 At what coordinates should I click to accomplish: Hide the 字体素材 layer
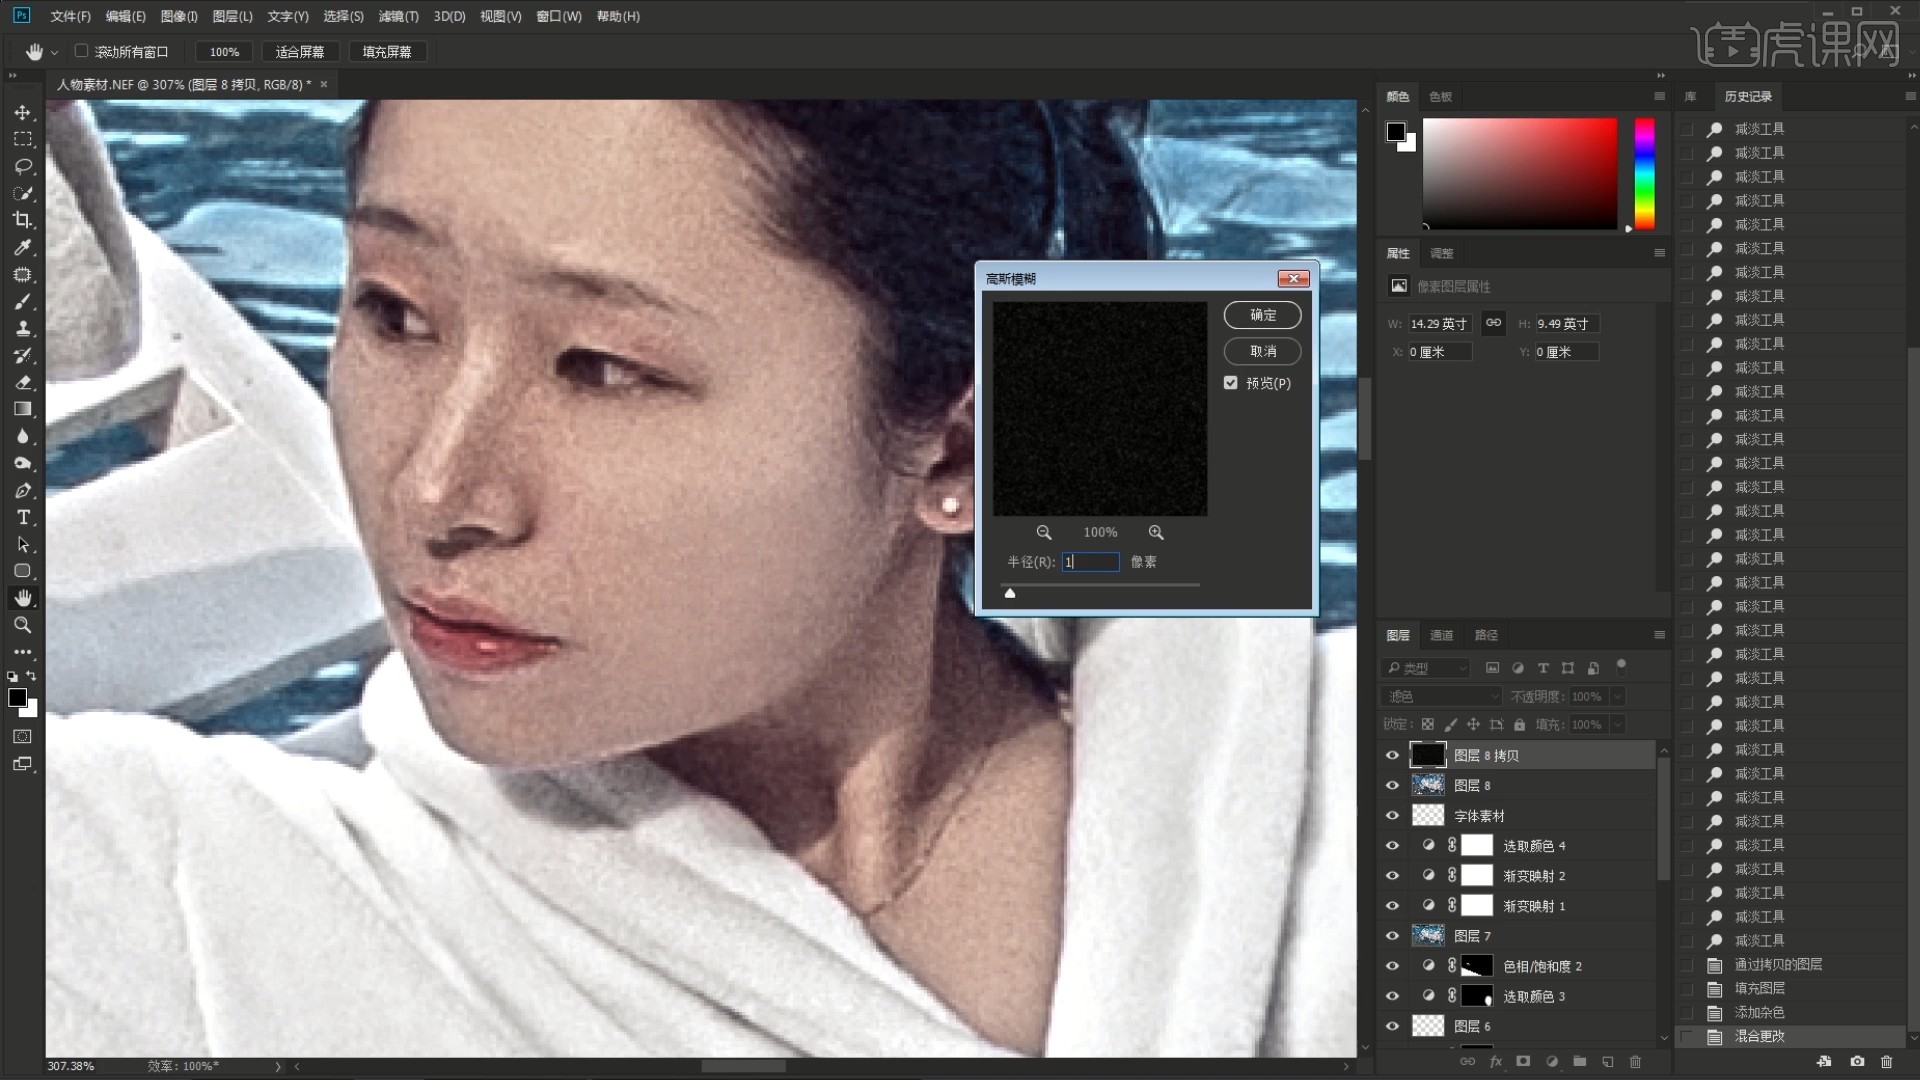pyautogui.click(x=1392, y=816)
